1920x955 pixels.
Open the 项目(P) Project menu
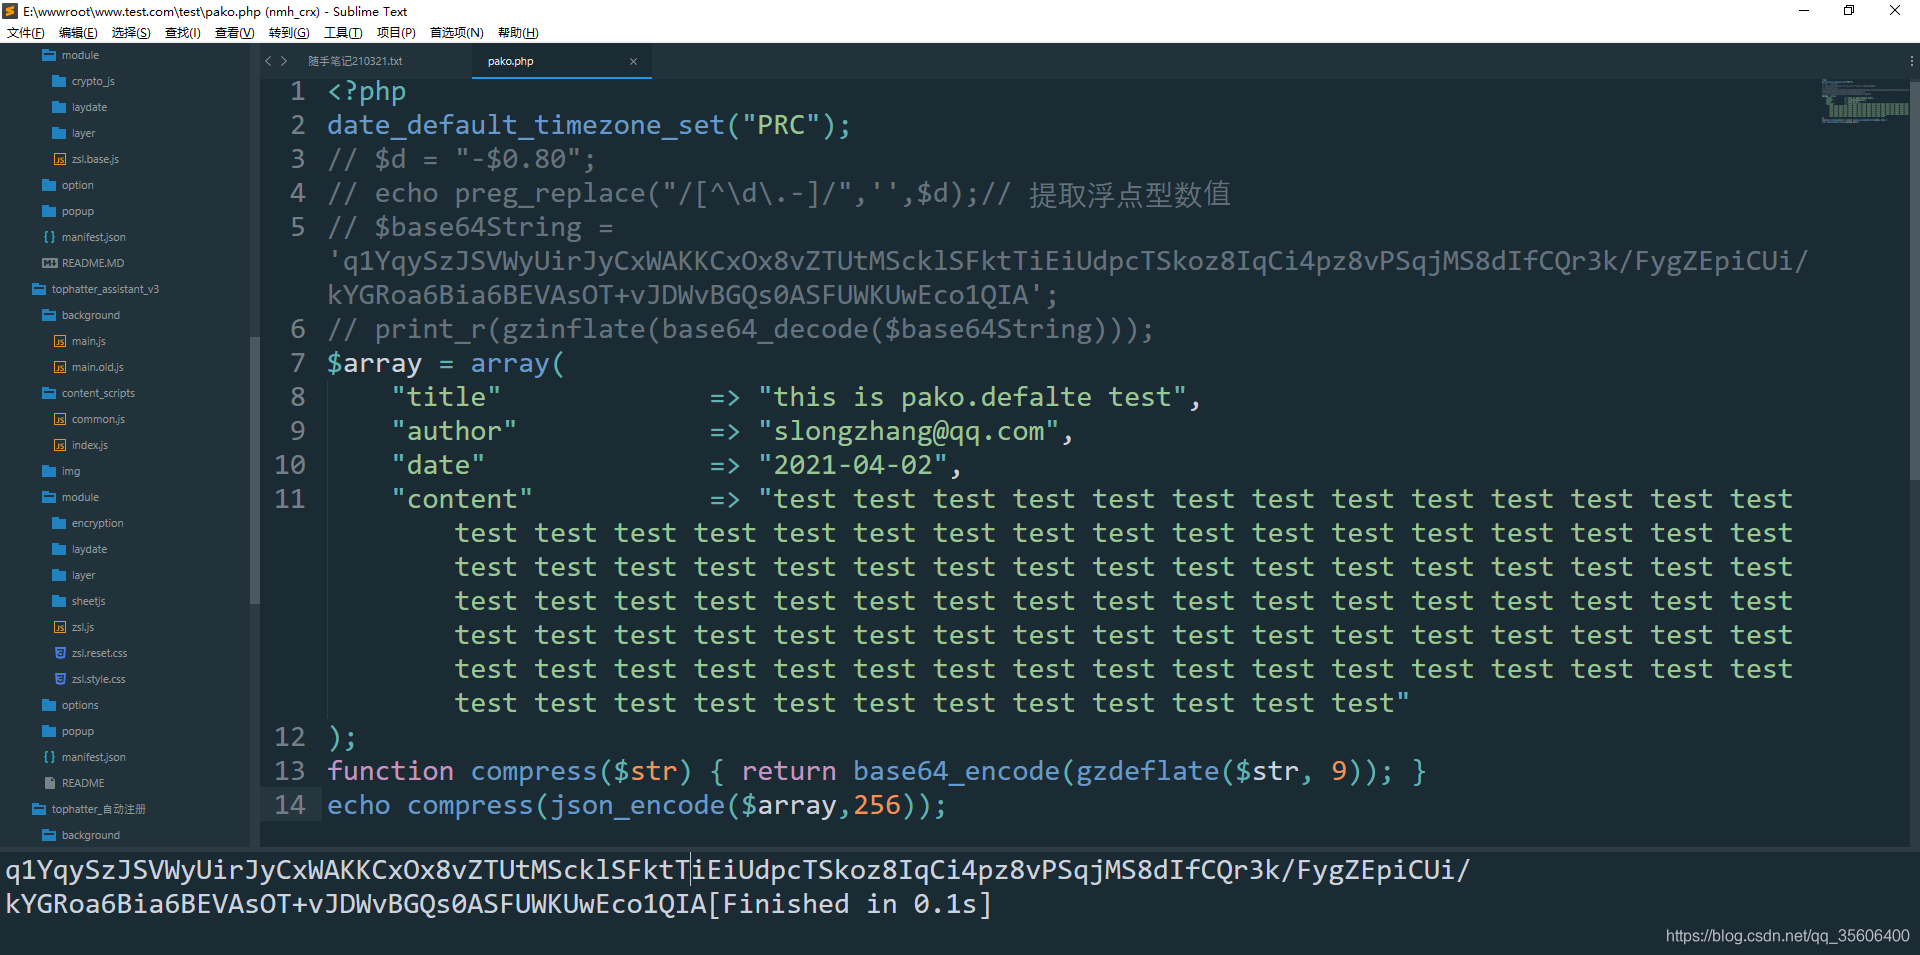tap(396, 33)
